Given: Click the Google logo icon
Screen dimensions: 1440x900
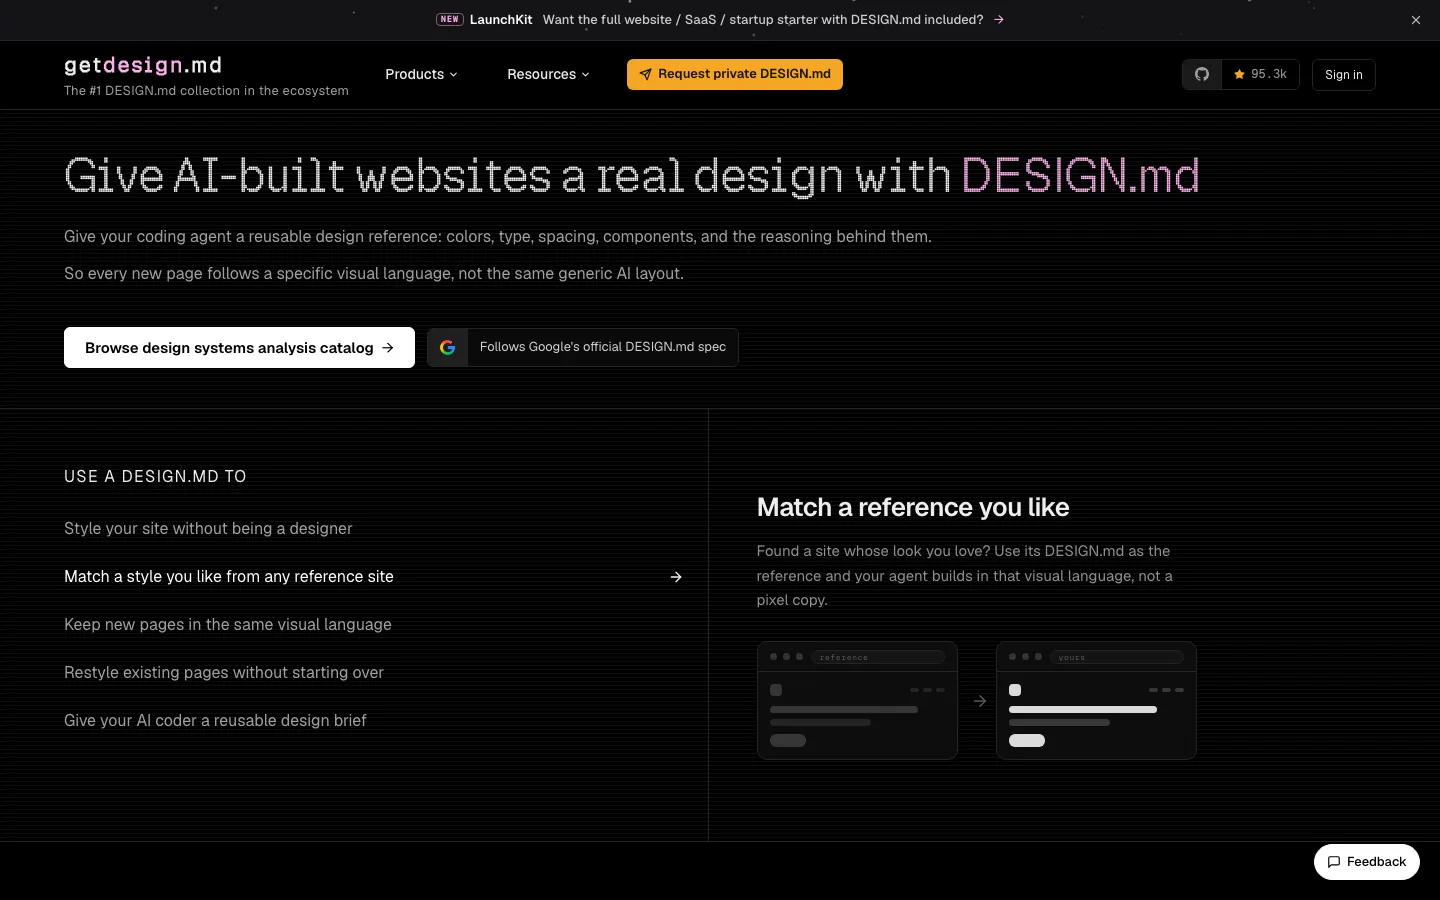Looking at the screenshot, I should pos(448,347).
